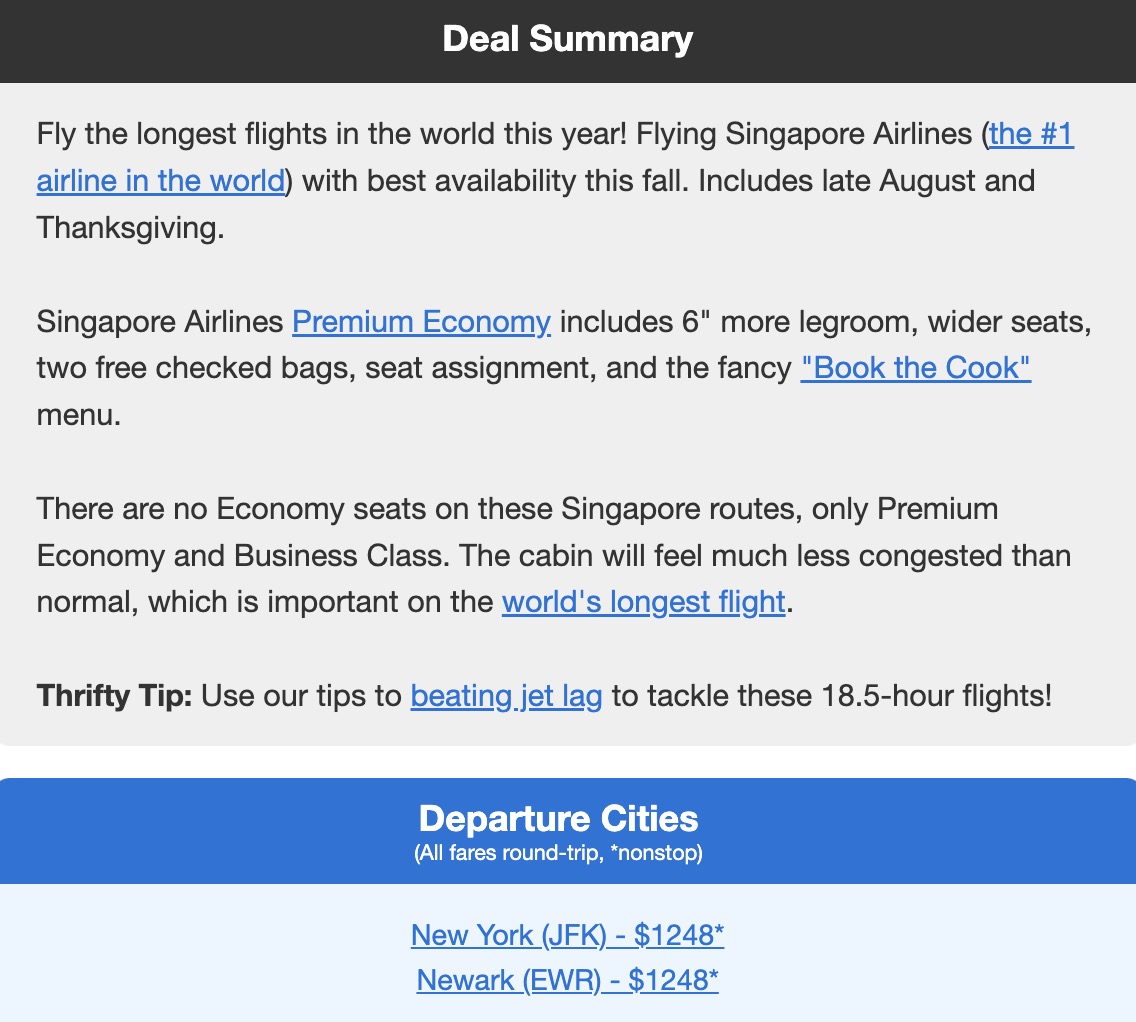
Task: Click the Deal Summary header bar
Action: click(x=567, y=40)
